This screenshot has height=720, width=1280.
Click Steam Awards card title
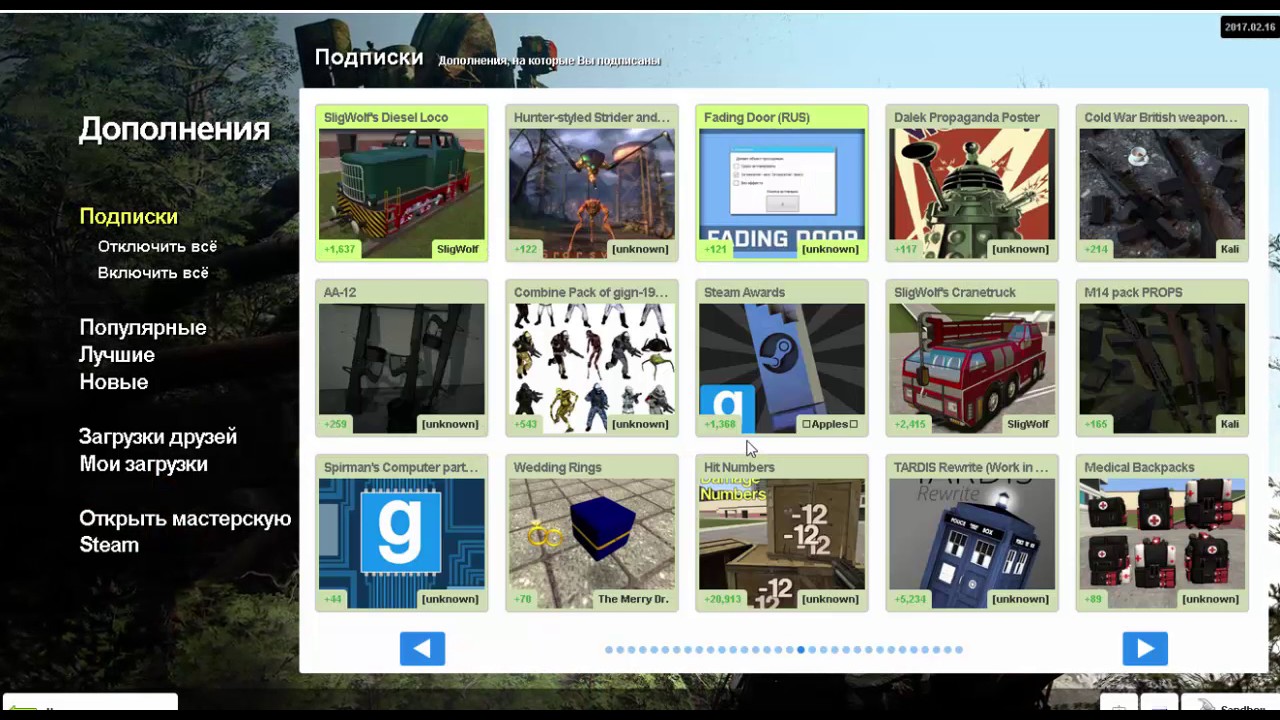click(744, 292)
